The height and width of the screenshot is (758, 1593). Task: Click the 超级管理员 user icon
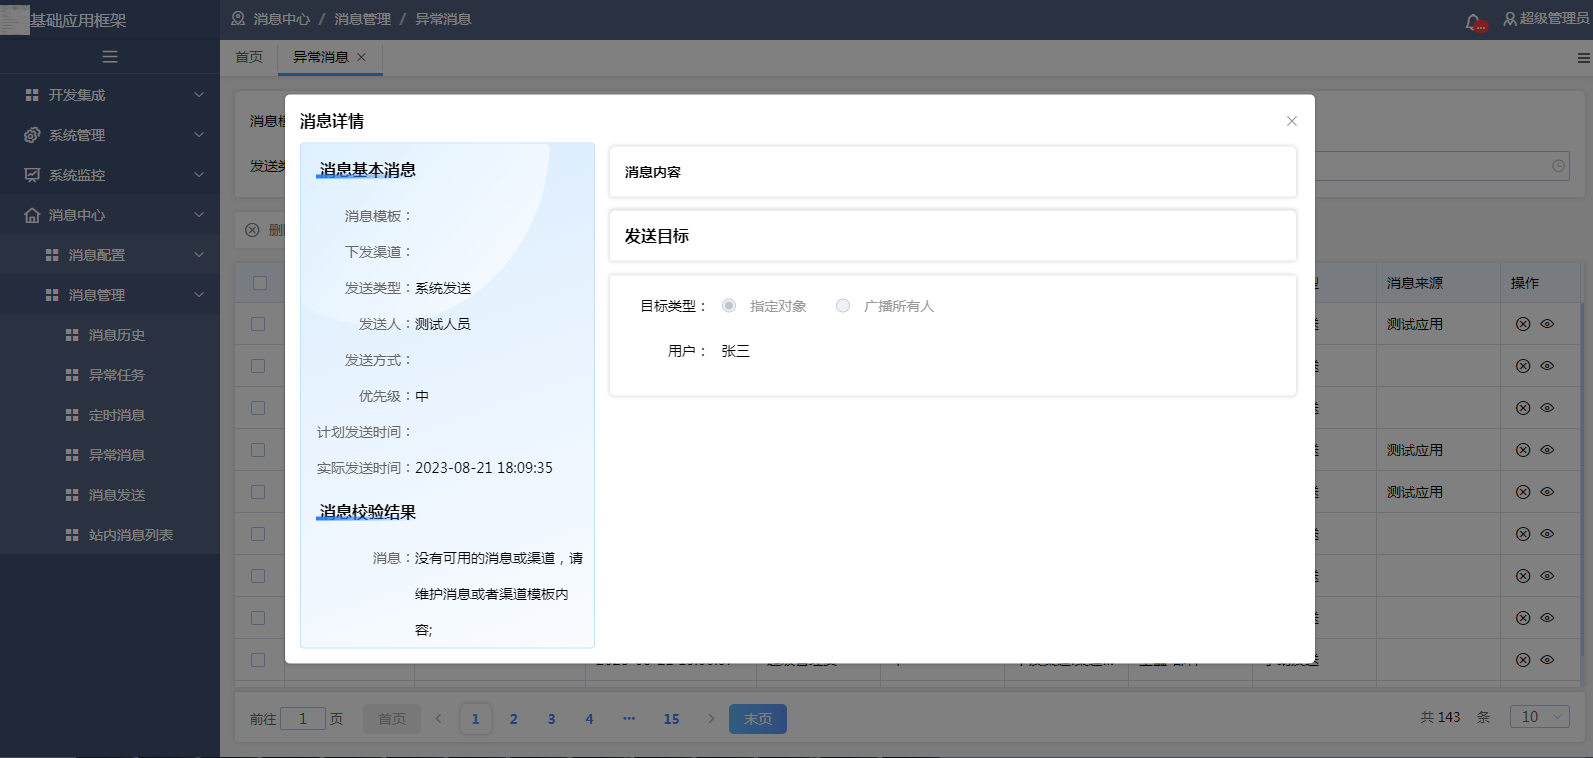(1510, 19)
